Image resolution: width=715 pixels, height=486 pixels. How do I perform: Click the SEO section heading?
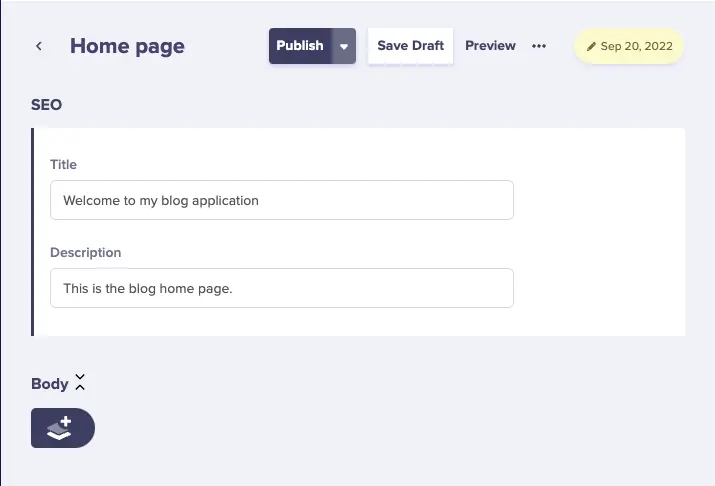(x=46, y=104)
